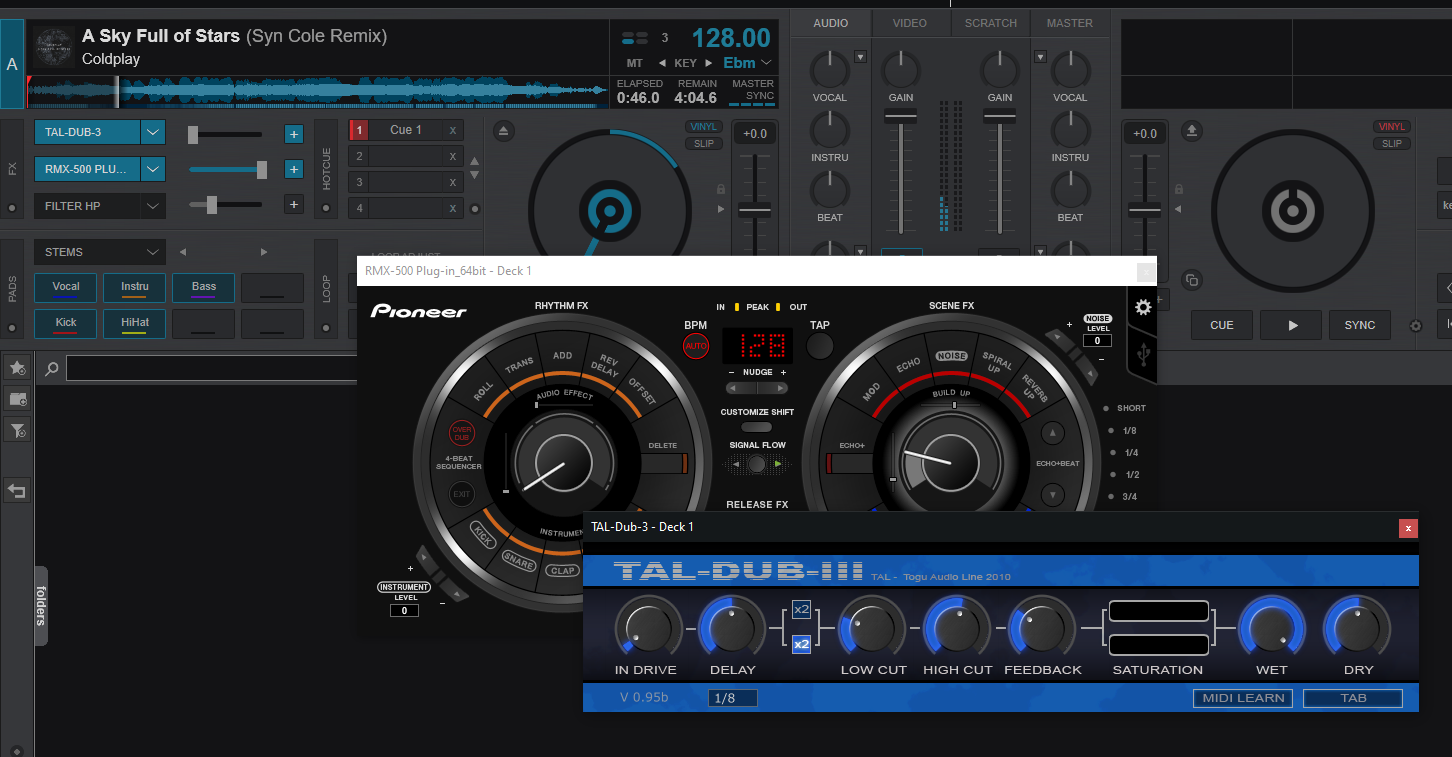Image resolution: width=1452 pixels, height=757 pixels.
Task: Switch to the VIDEO tab
Action: [x=910, y=23]
